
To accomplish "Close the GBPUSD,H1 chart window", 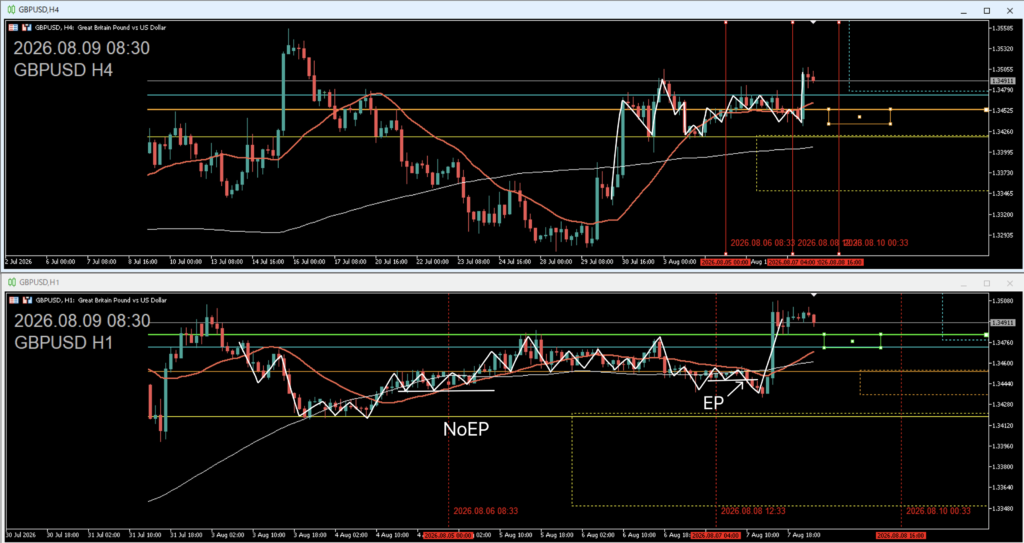I will coord(1011,283).
